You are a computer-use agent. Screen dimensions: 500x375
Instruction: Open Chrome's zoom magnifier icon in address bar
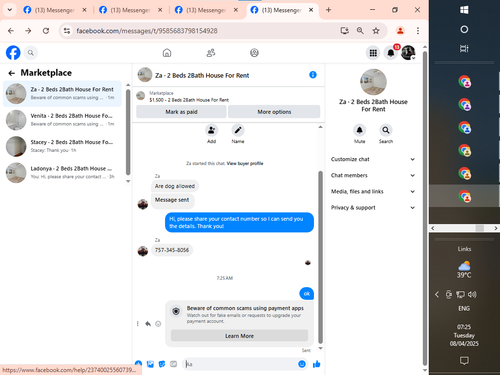(x=360, y=31)
